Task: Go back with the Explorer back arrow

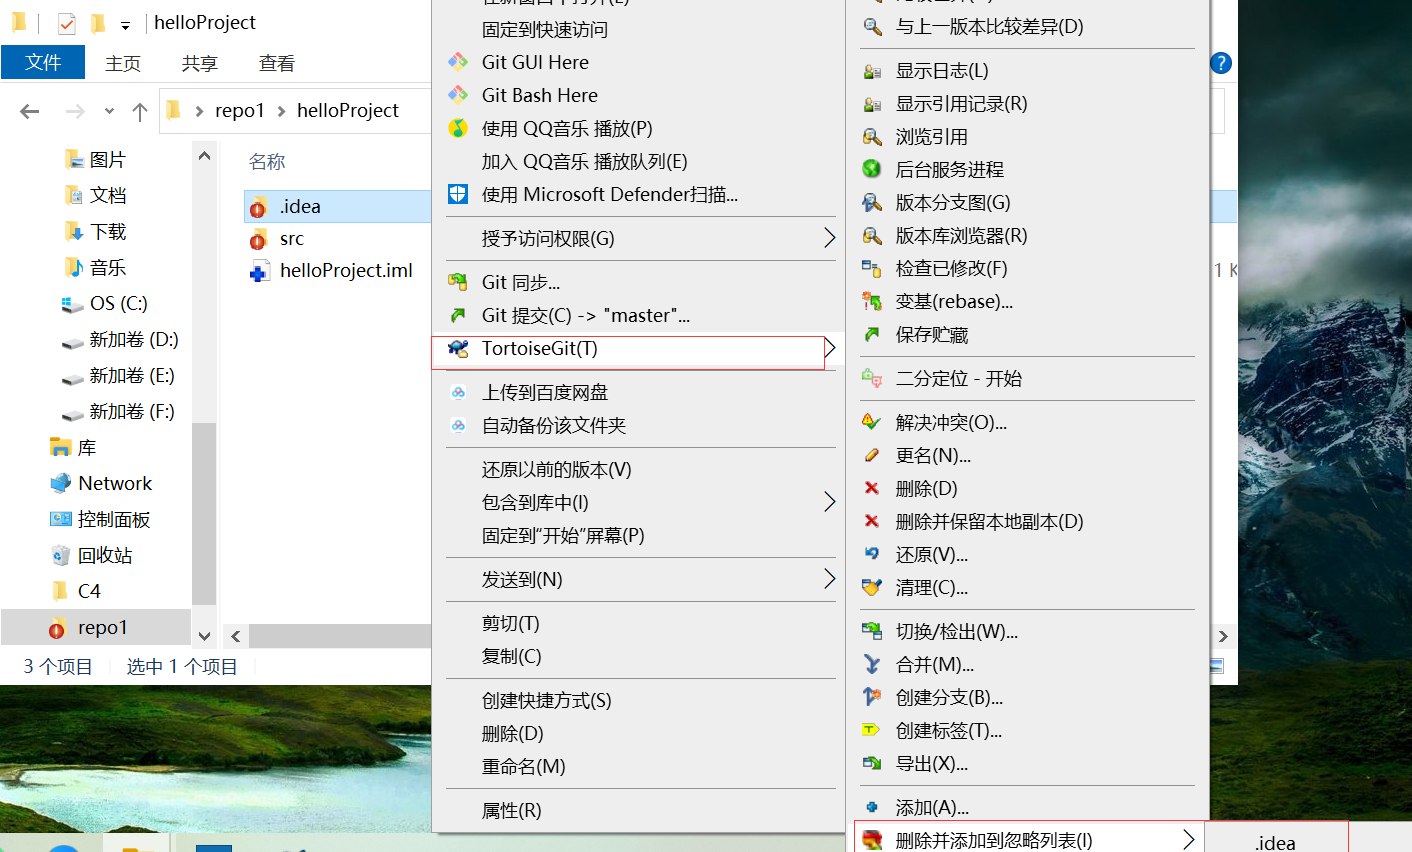Action: [30, 111]
